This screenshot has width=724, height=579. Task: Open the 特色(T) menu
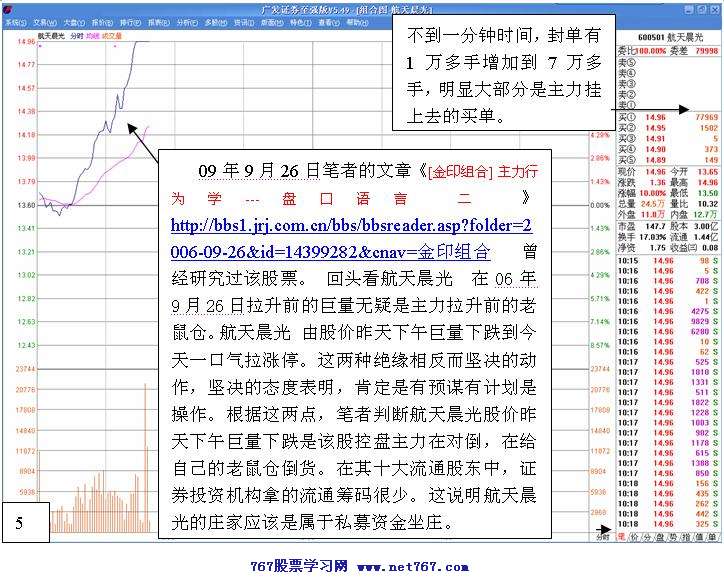coord(301,22)
